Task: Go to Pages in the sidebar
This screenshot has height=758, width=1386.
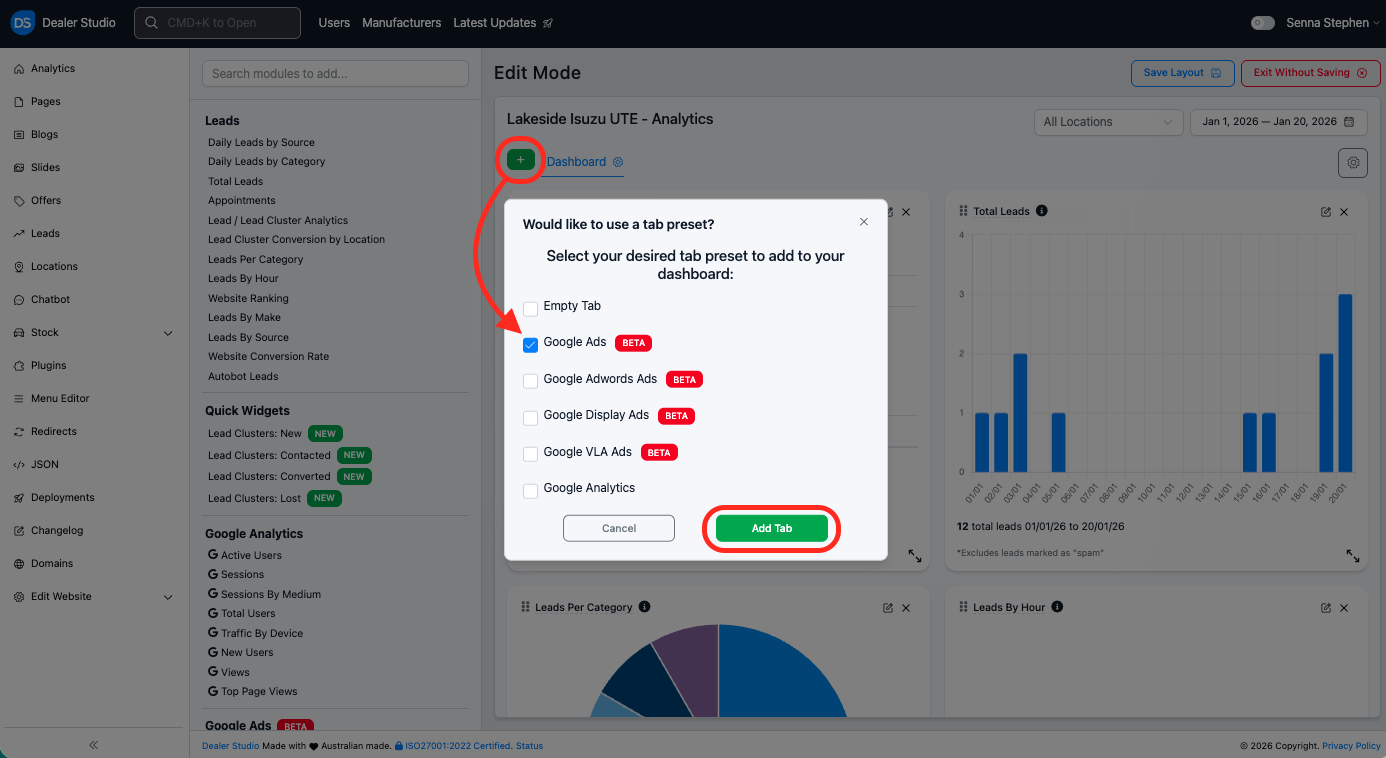Action: coord(45,102)
